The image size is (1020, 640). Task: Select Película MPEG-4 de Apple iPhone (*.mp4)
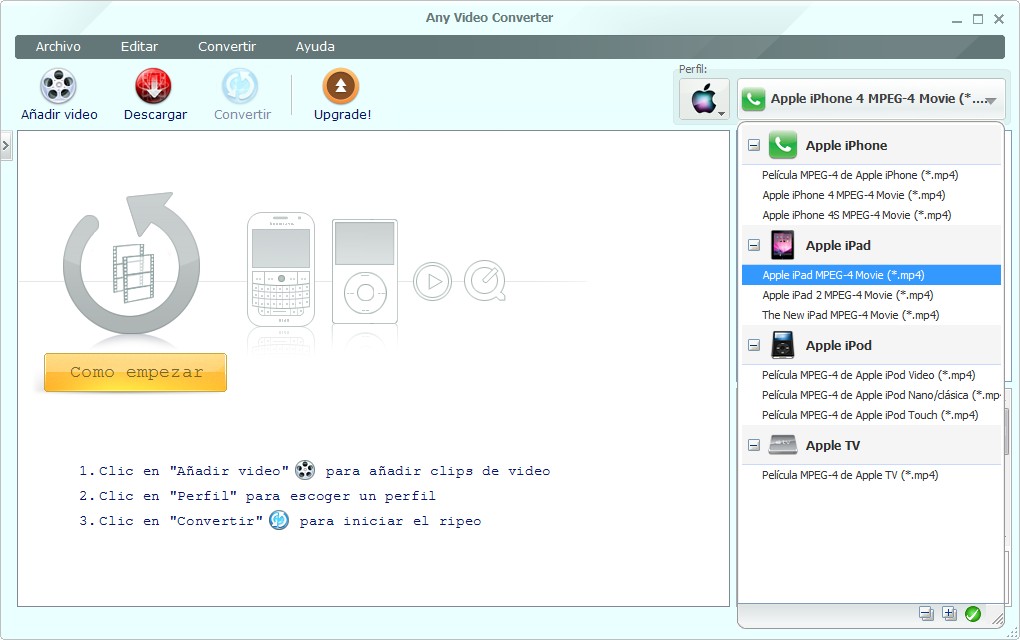click(871, 175)
